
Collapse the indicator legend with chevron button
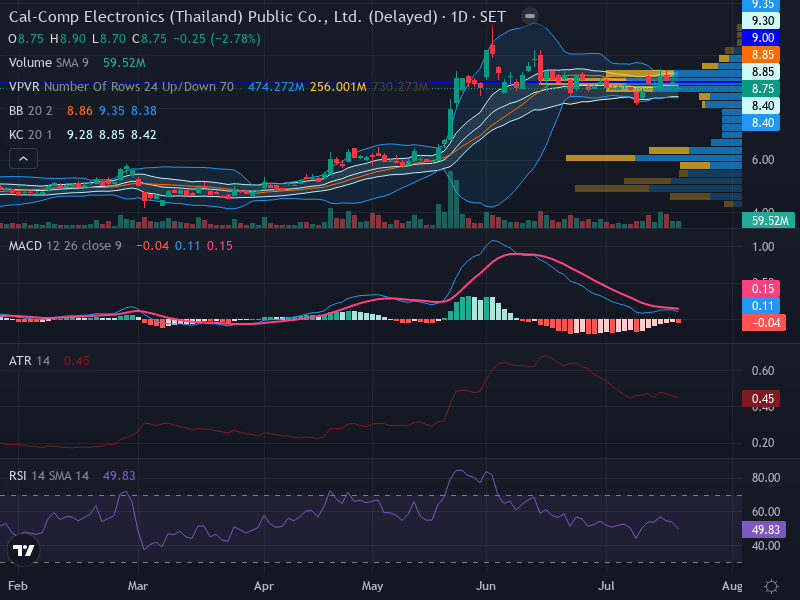pos(23,159)
